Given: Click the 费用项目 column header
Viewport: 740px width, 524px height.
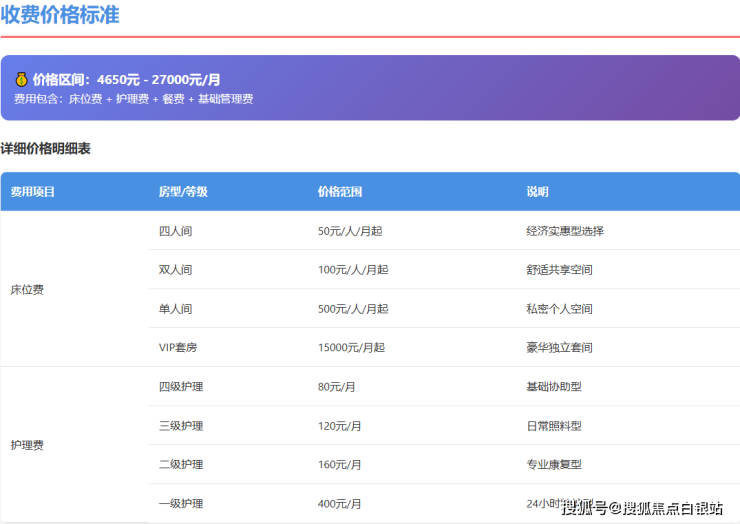Looking at the screenshot, I should click(33, 192).
